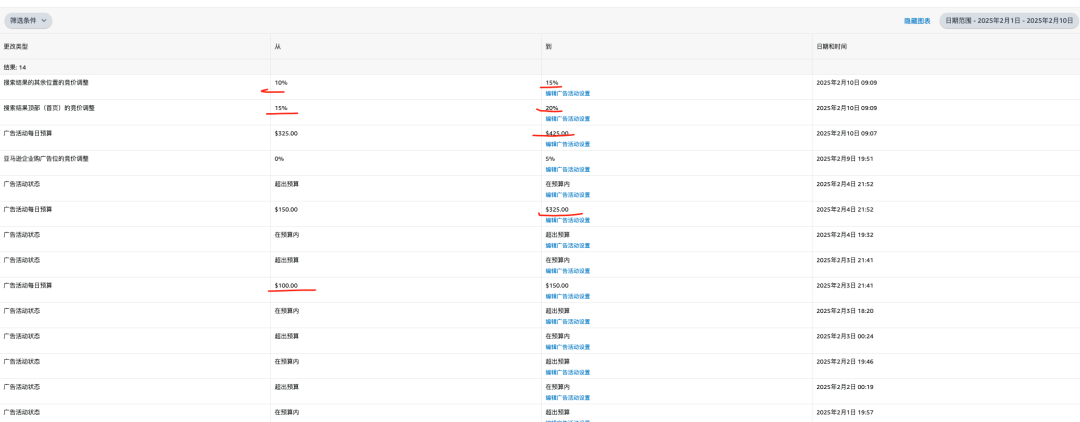Click the 20% value in the 到 column
The width and height of the screenshot is (1080, 422).
pos(552,108)
